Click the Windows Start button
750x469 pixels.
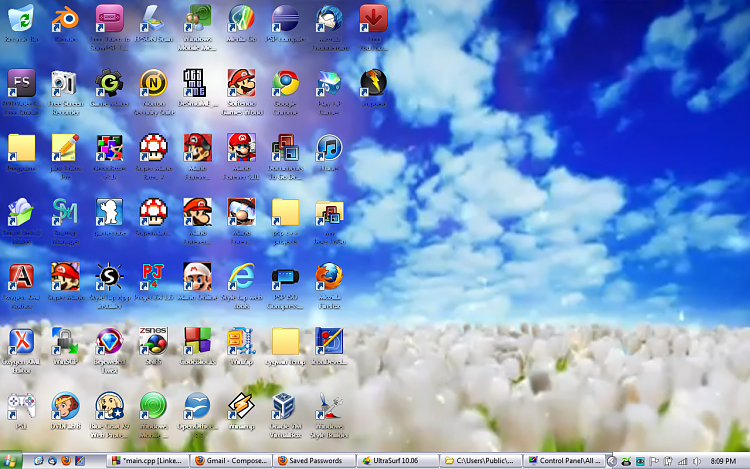click(11, 461)
